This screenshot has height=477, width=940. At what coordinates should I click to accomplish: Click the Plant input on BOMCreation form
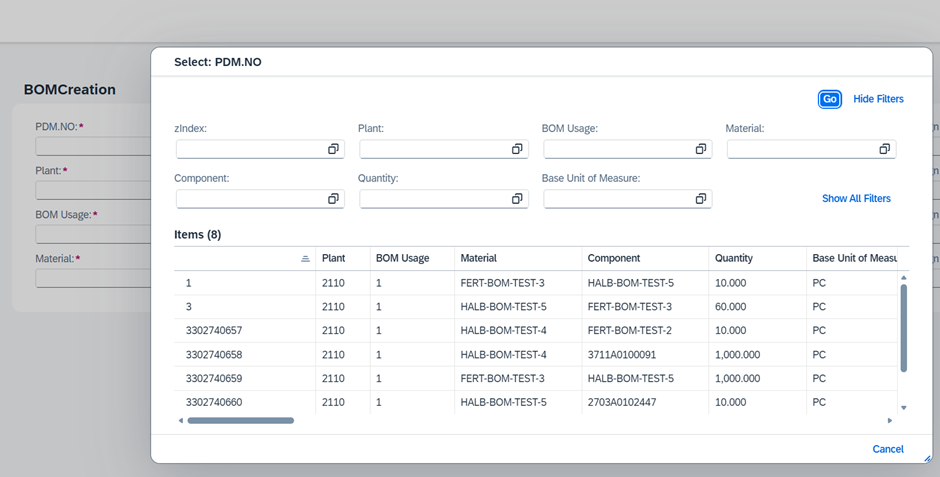[93, 190]
